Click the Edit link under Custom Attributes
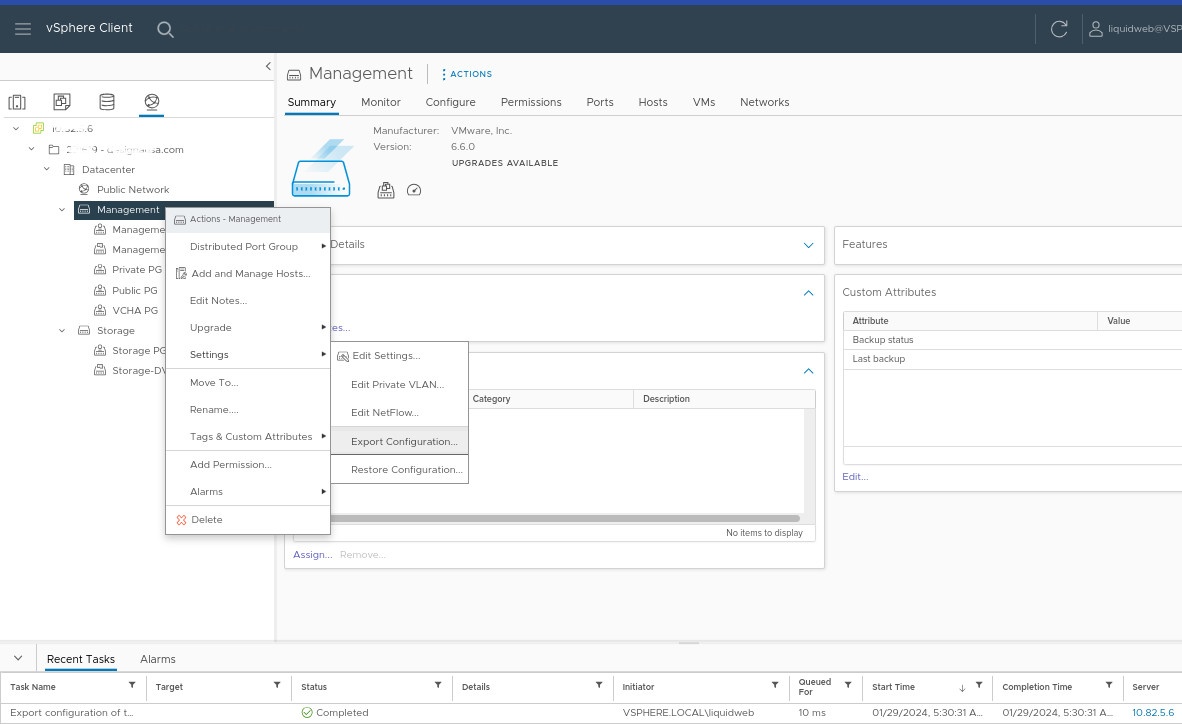Screen dimensions: 1182x724 [855, 476]
